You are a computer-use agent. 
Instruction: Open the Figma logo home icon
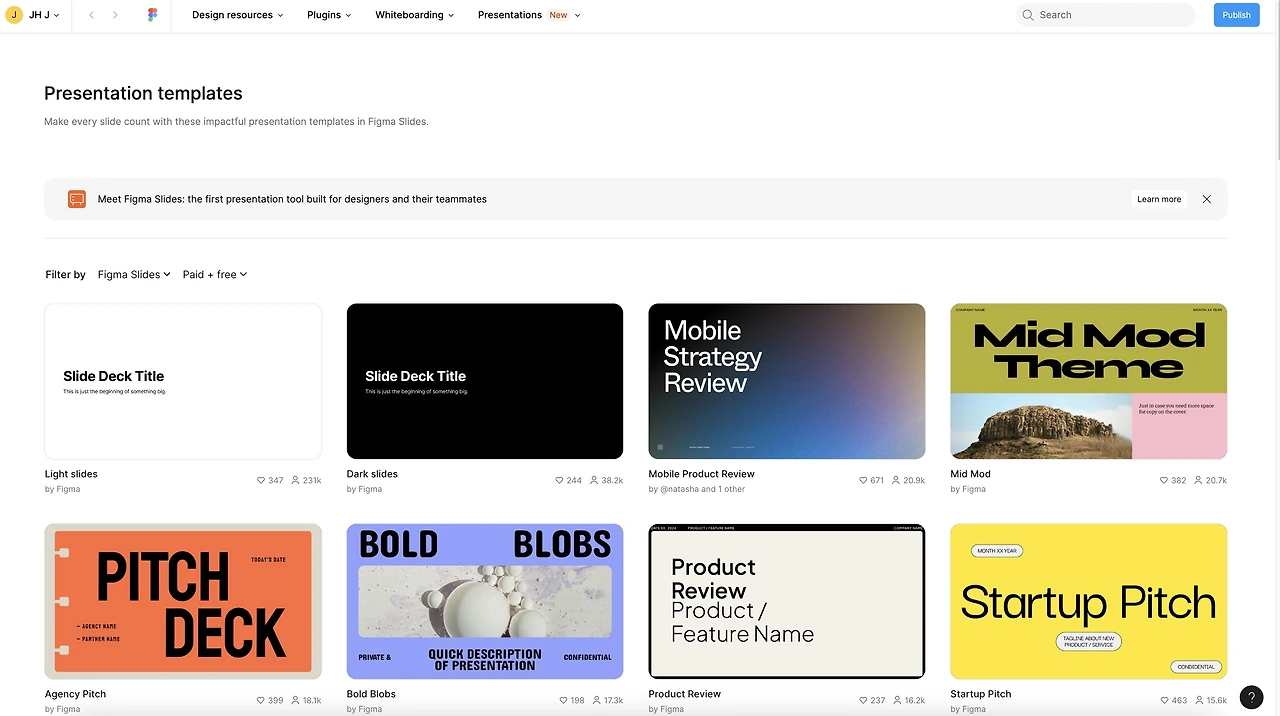(x=152, y=15)
